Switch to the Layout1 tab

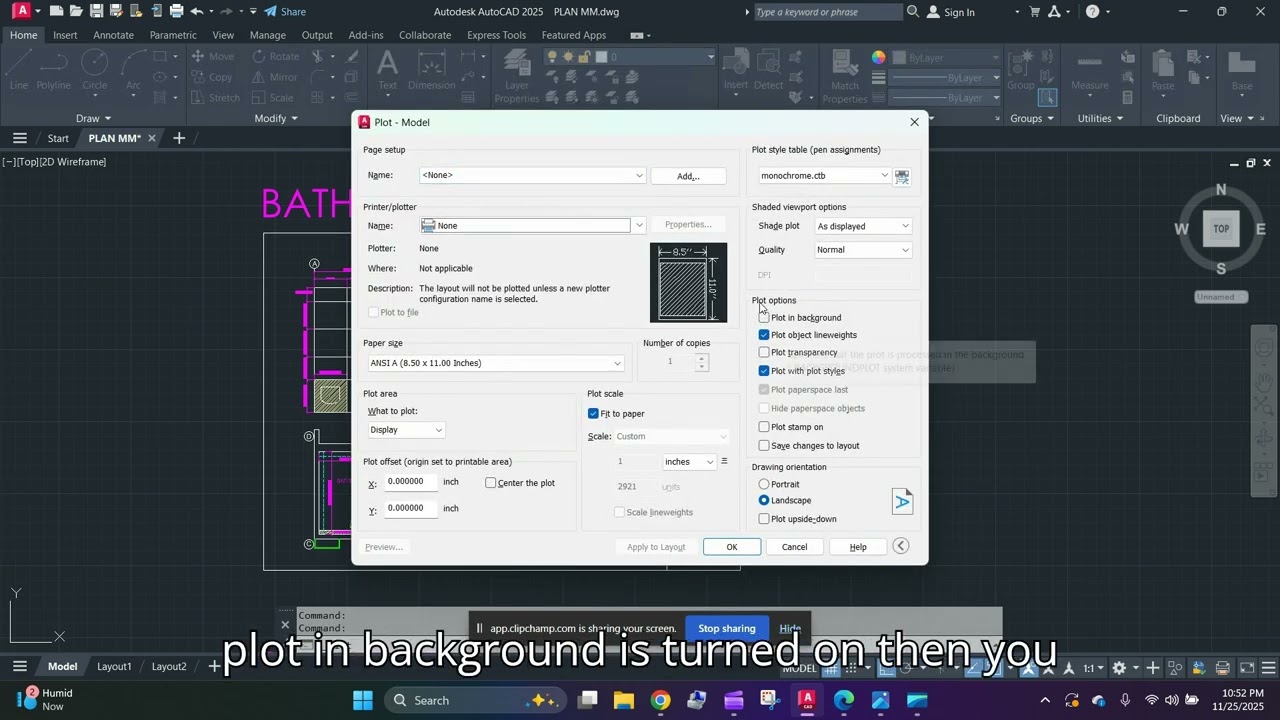(x=114, y=667)
